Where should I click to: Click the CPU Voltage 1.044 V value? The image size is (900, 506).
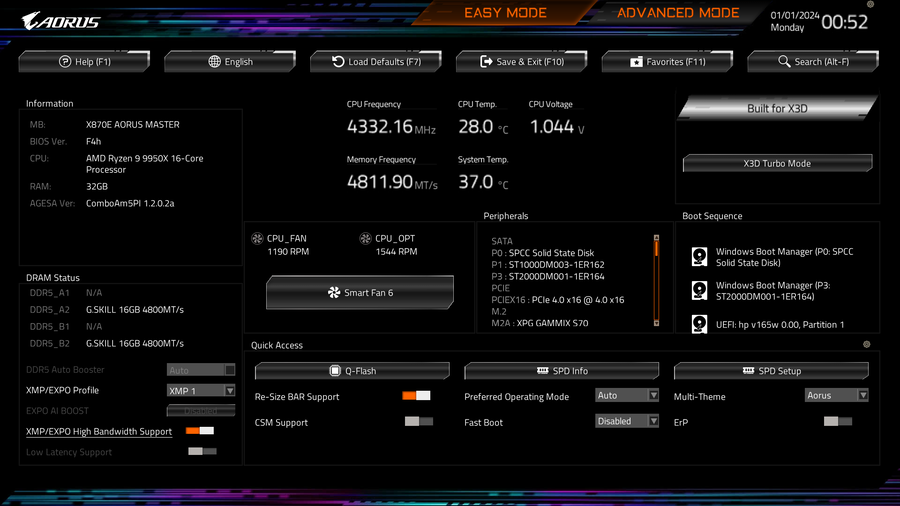(556, 126)
